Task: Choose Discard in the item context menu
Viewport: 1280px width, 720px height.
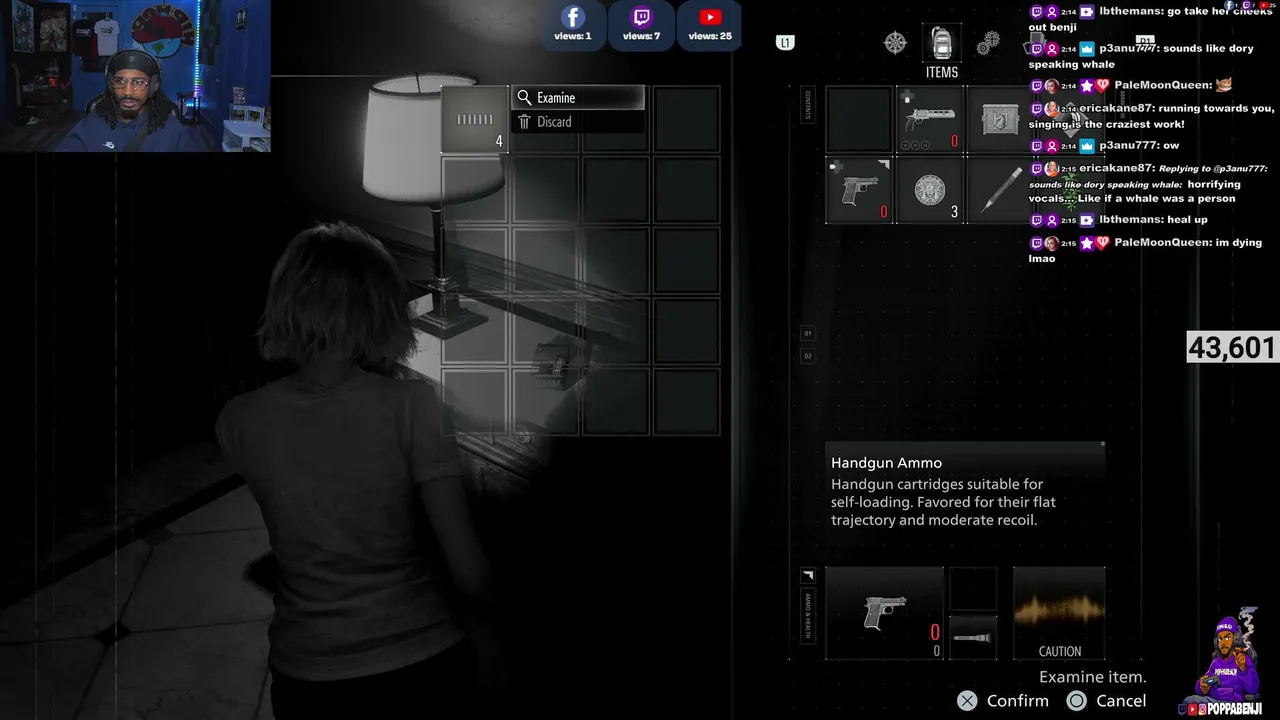Action: 578,122
